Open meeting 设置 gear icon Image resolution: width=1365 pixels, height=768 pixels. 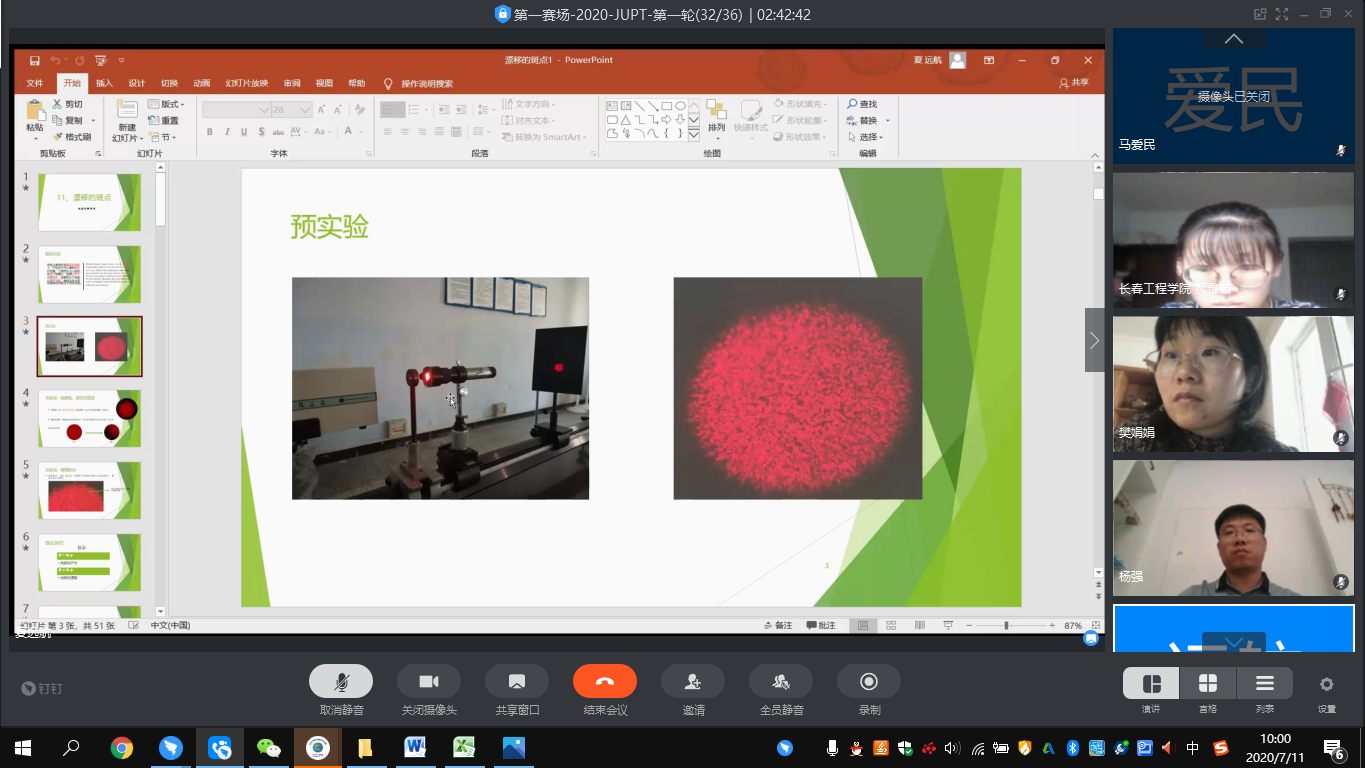coord(1326,685)
